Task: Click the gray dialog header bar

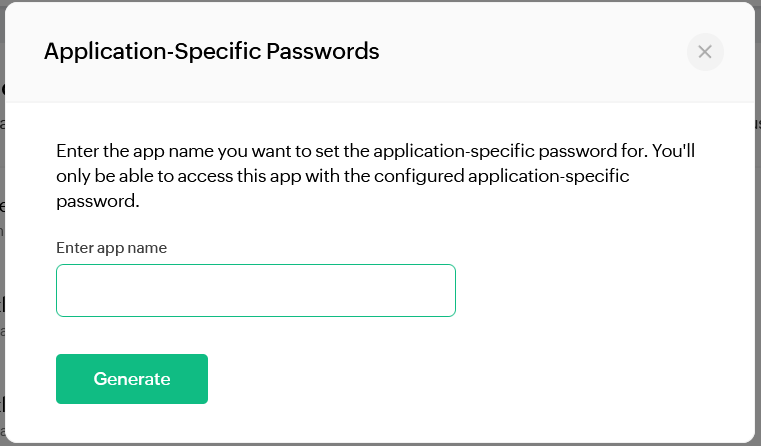Action: pos(380,52)
